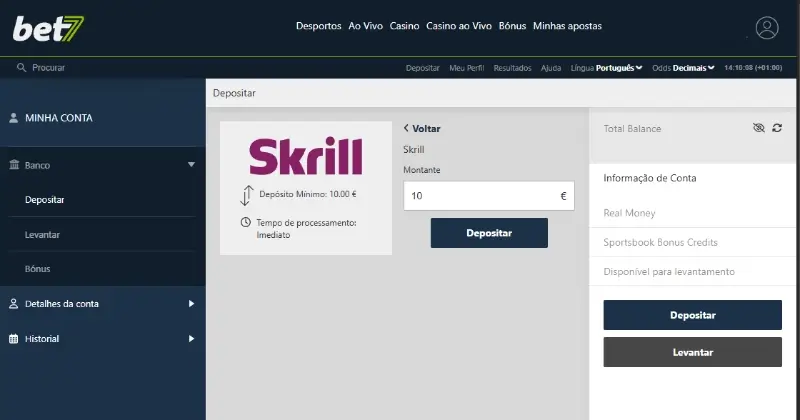The height and width of the screenshot is (420, 800).
Task: Click the Detalhes da conta people icon
Action: click(x=14, y=304)
